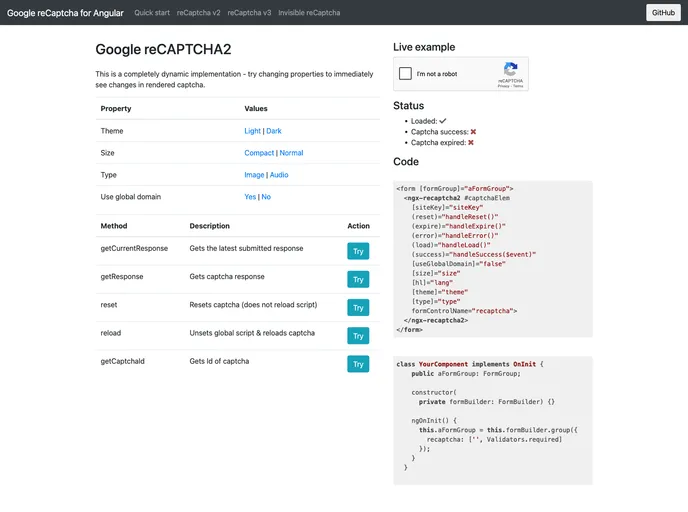
Task: Click the [siteKey]="siteKey" code line
Action: click(x=447, y=208)
